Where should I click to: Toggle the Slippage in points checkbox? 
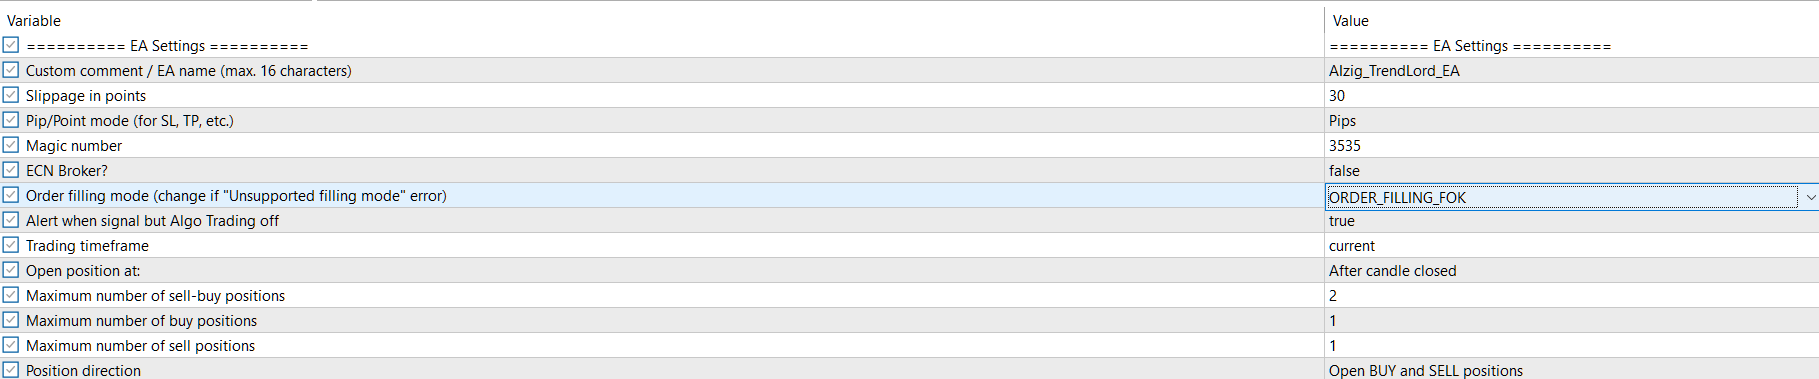point(10,95)
